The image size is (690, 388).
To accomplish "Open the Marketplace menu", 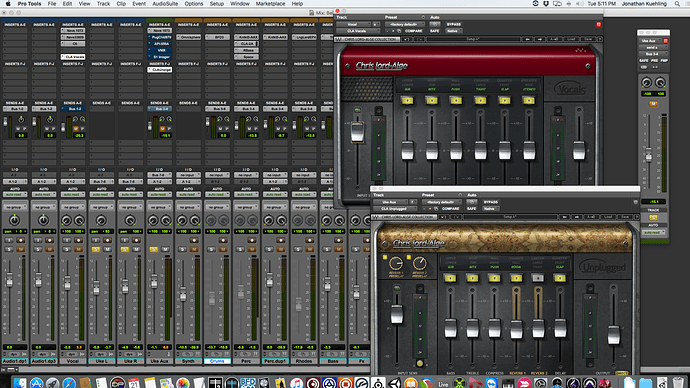I will tap(270, 4).
